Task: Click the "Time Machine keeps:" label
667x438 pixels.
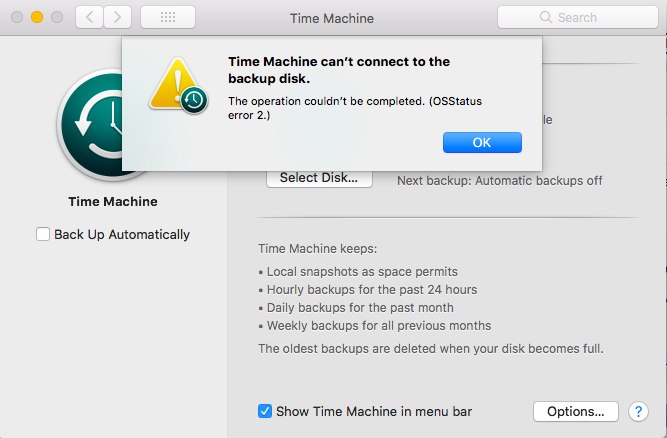Action: click(x=317, y=248)
